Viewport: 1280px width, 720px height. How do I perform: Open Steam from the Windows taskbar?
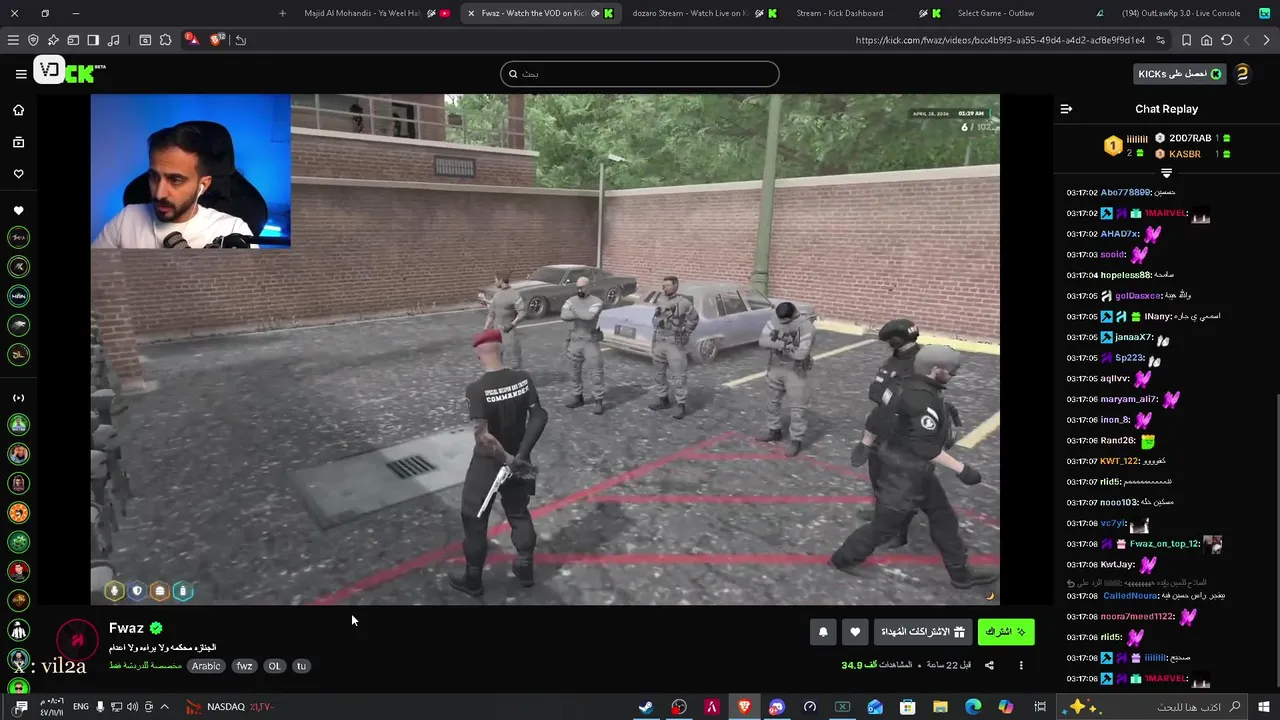click(646, 707)
